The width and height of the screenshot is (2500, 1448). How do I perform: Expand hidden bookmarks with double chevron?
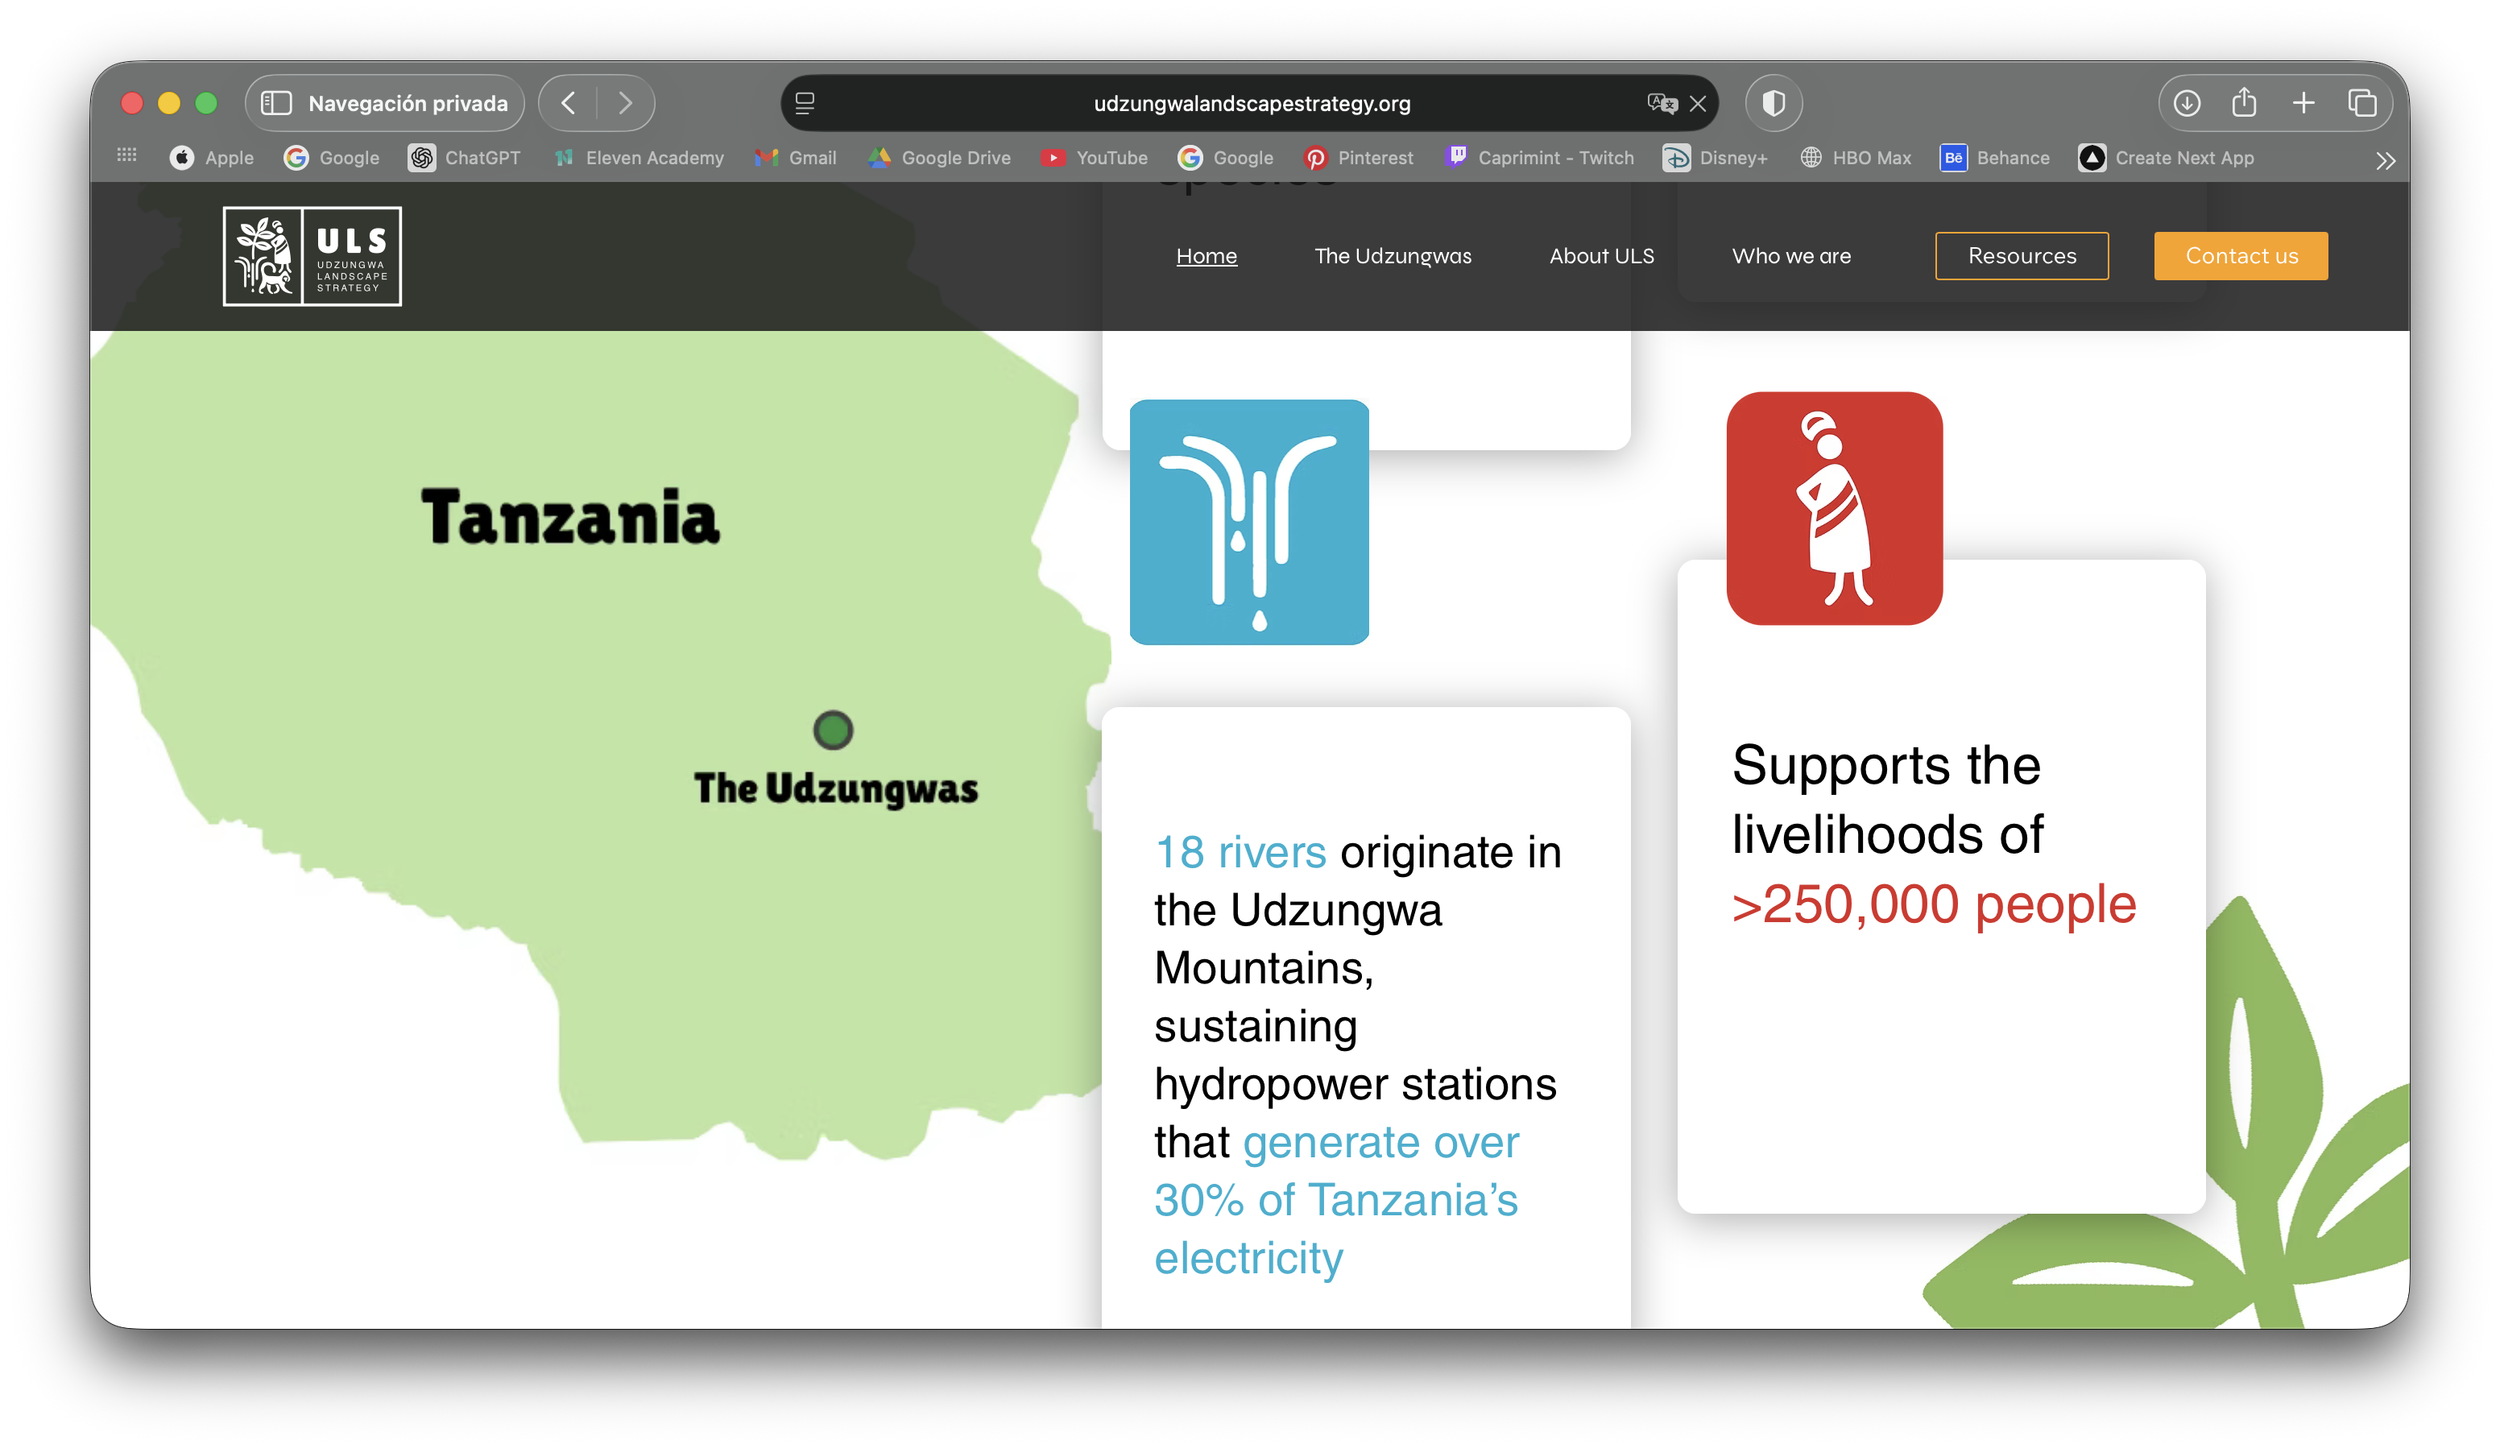[x=2385, y=160]
